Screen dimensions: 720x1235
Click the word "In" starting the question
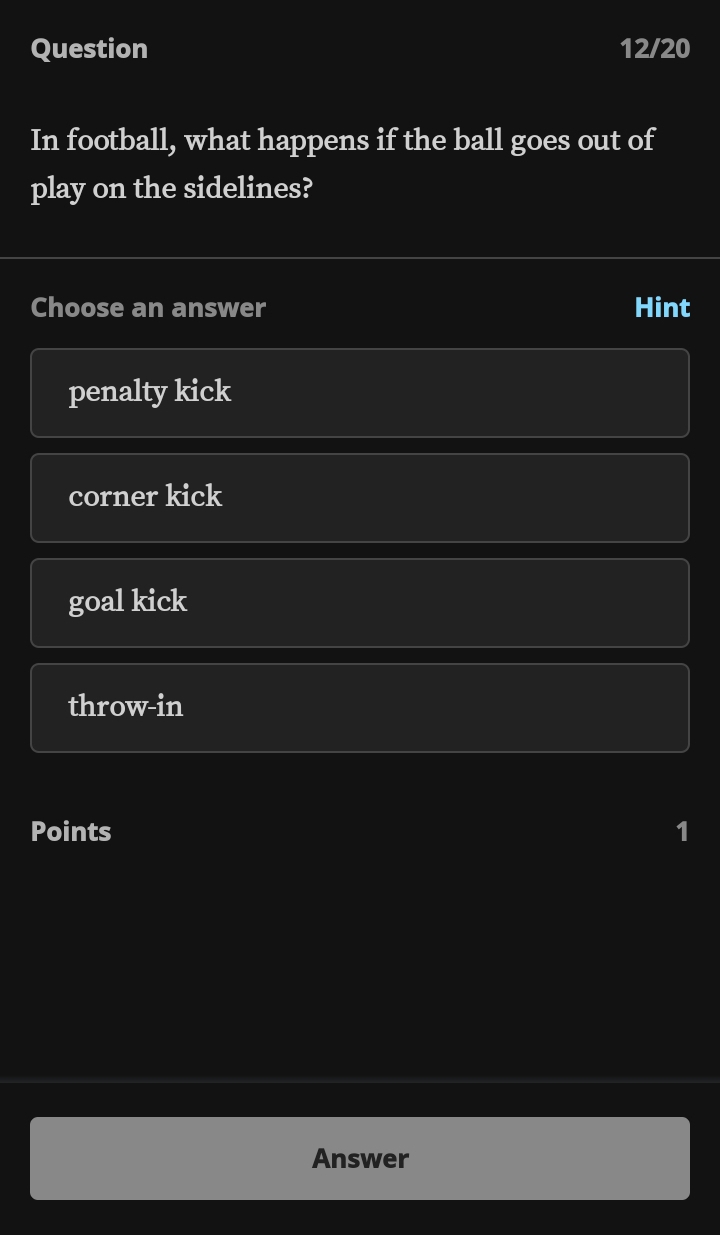click(45, 140)
